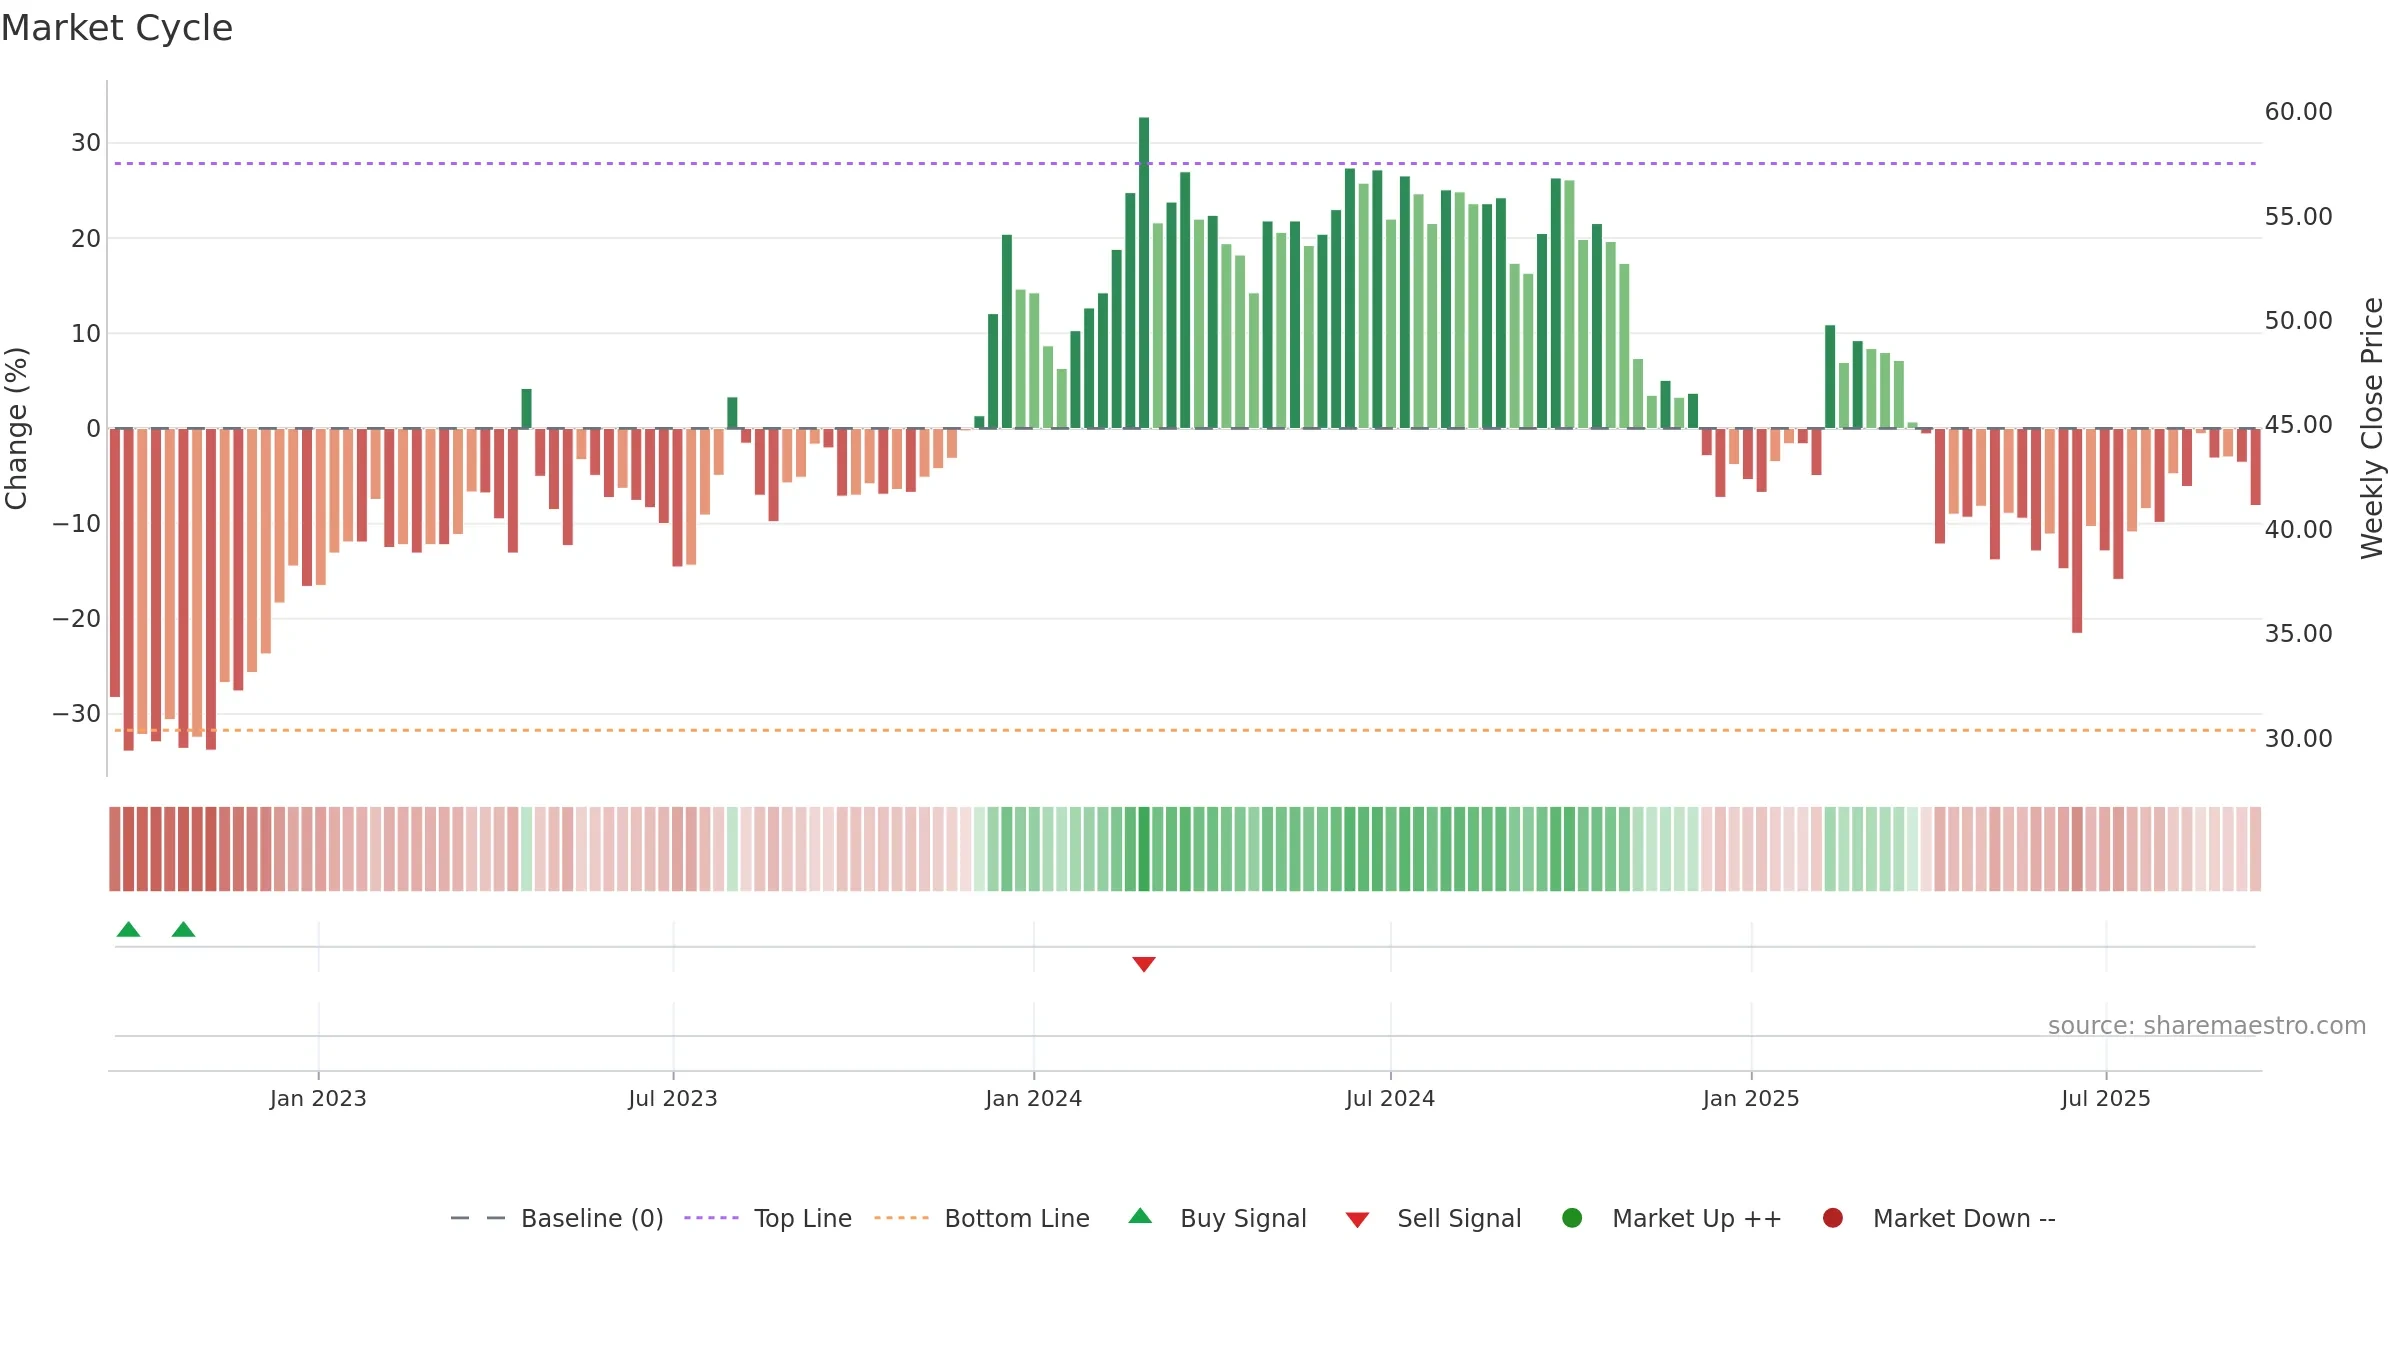Viewport: 2400px width, 1350px height.
Task: Click the second green buy signal triangle marker
Action: (183, 929)
